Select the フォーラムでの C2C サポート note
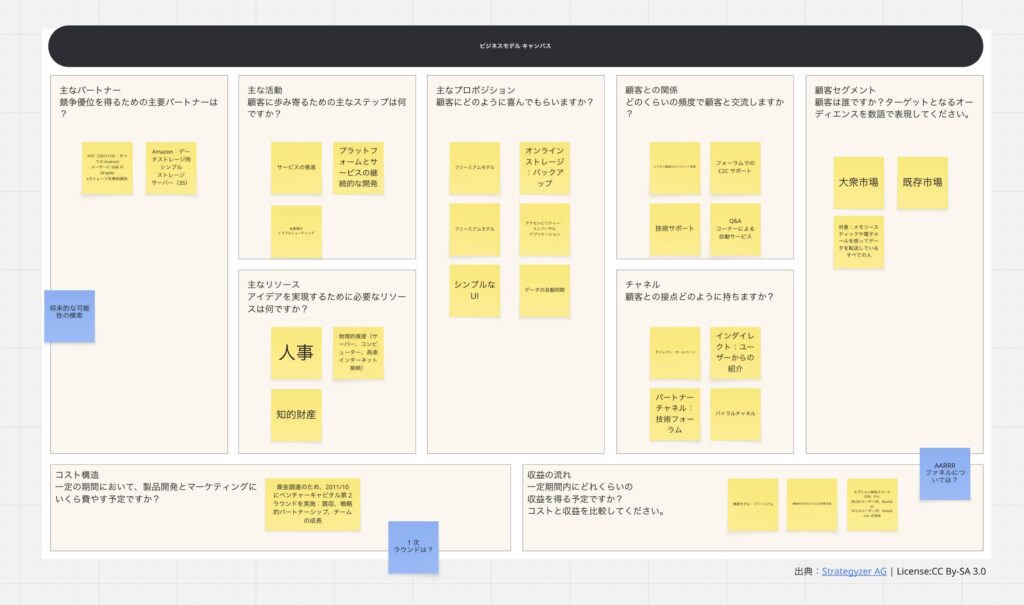The image size is (1024, 605). (x=735, y=167)
